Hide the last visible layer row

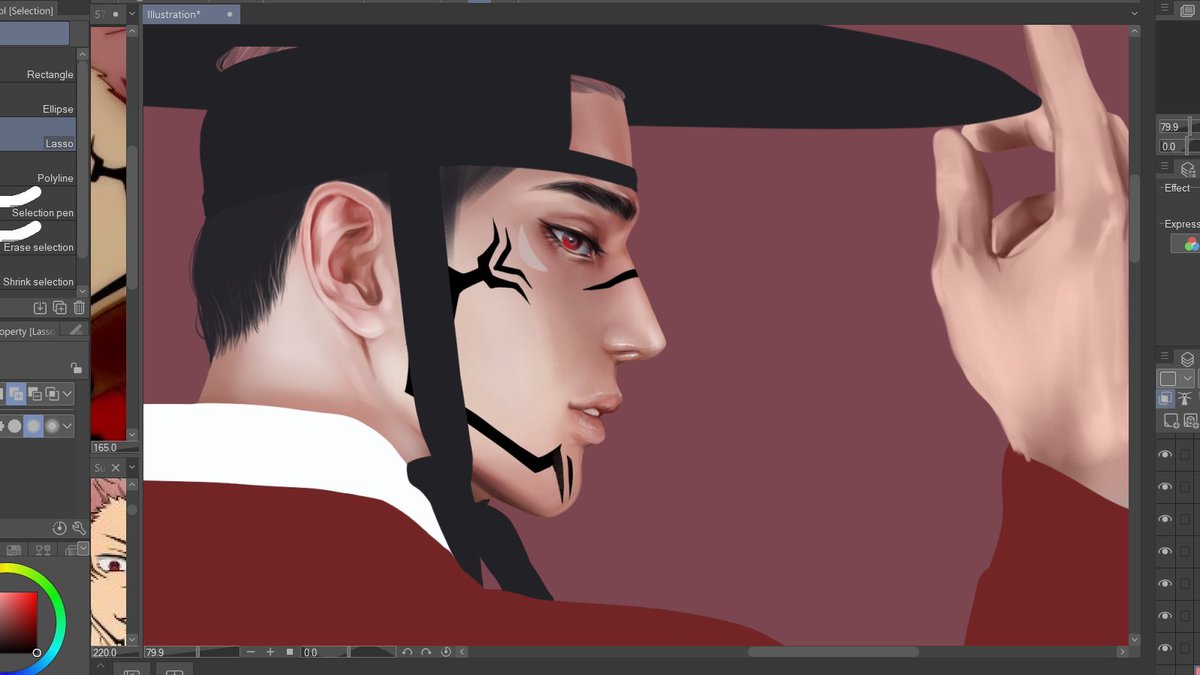1165,648
